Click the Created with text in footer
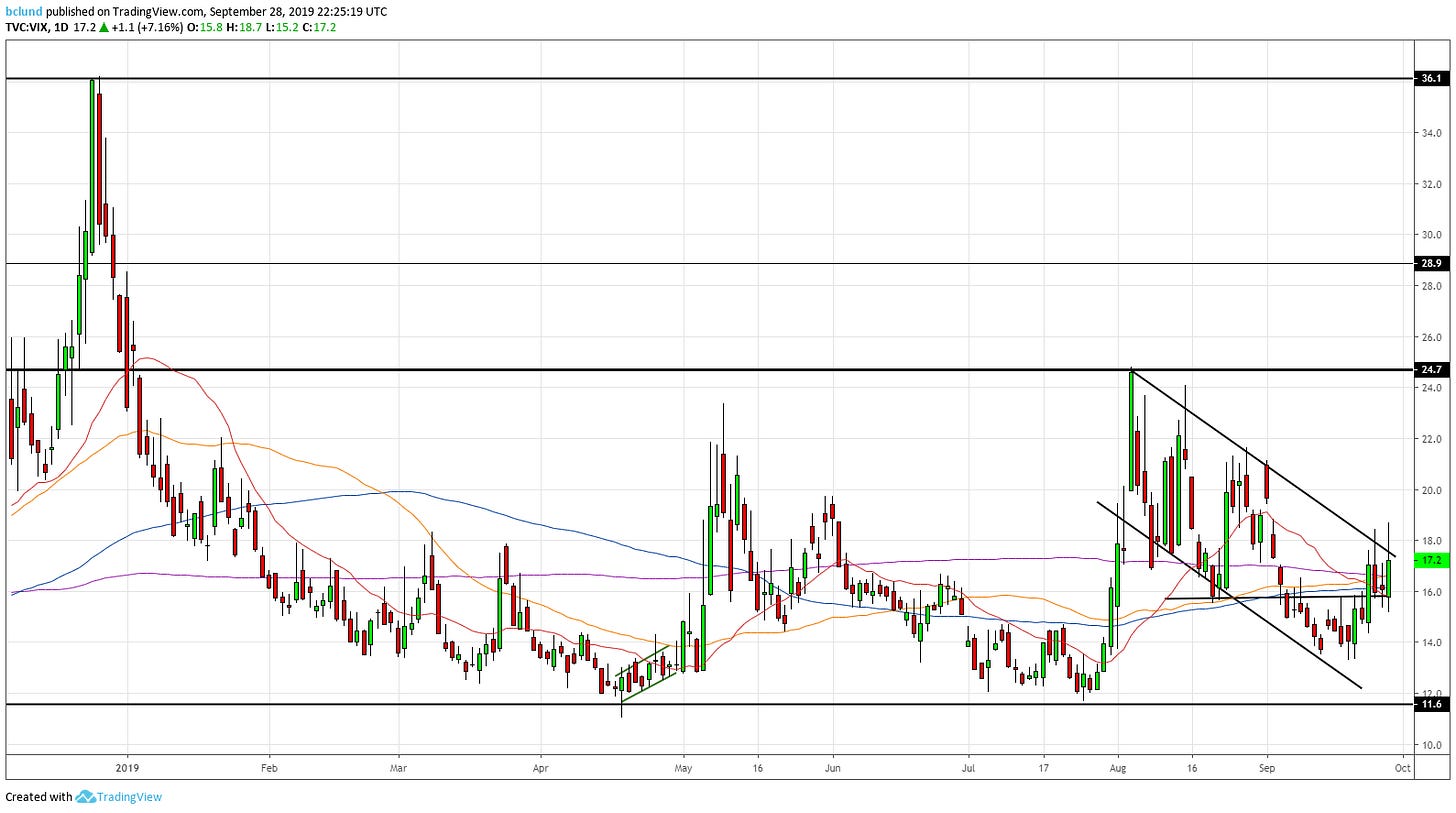This screenshot has width=1456, height=813. pos(39,797)
